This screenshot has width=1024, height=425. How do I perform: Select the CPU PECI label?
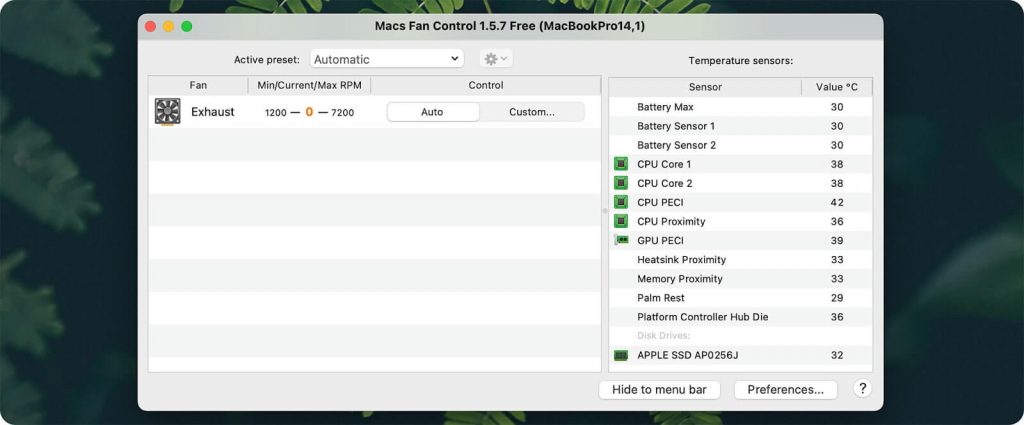point(660,202)
